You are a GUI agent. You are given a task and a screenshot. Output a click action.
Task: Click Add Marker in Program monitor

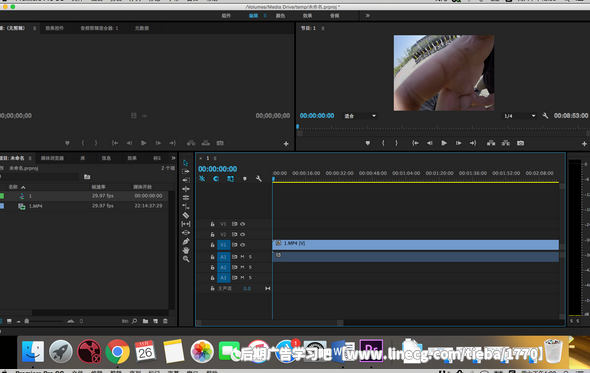coord(368,143)
